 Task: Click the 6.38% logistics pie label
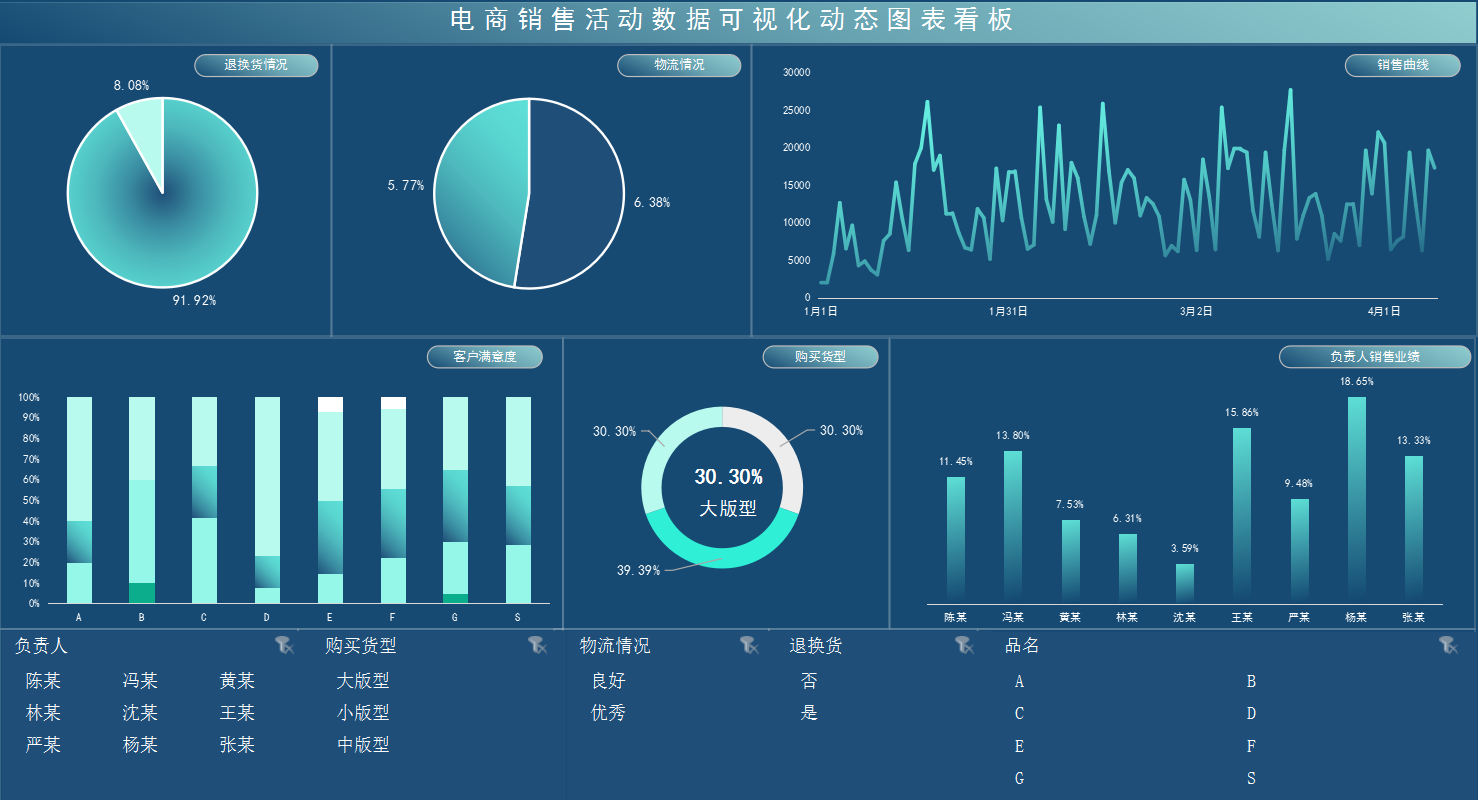(652, 202)
